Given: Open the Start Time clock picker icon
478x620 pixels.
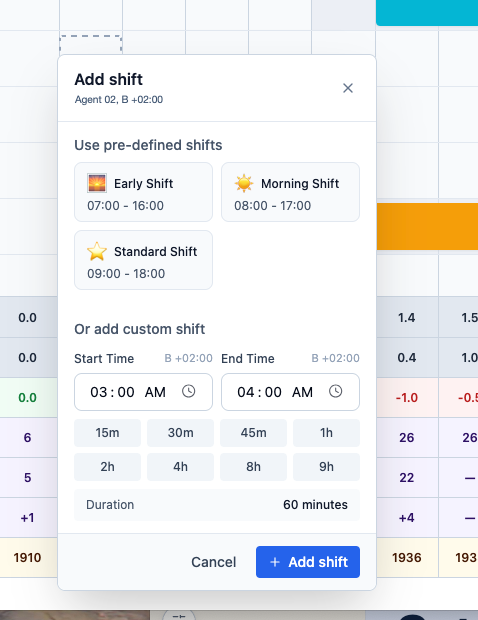Looking at the screenshot, I should tap(189, 391).
